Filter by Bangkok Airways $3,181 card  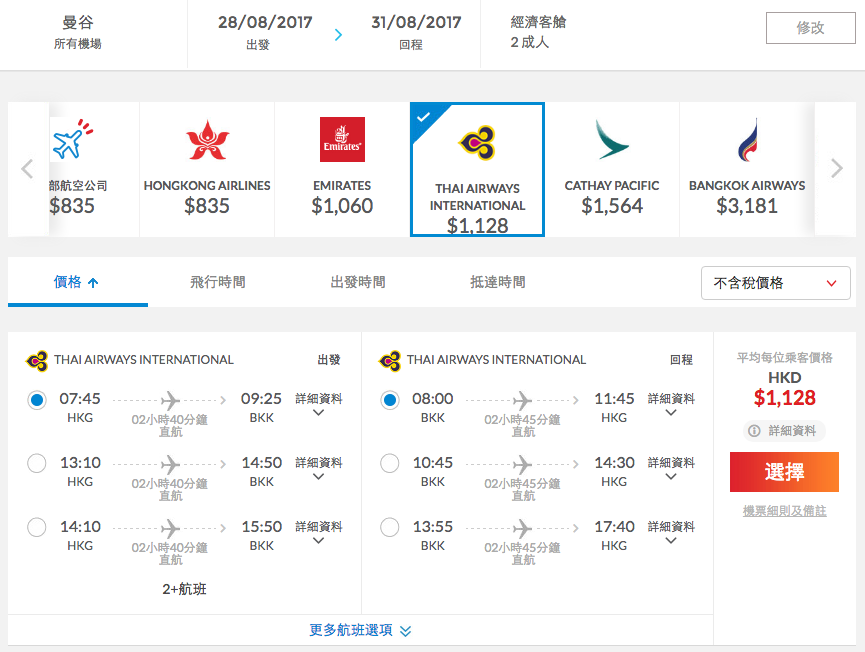(747, 169)
